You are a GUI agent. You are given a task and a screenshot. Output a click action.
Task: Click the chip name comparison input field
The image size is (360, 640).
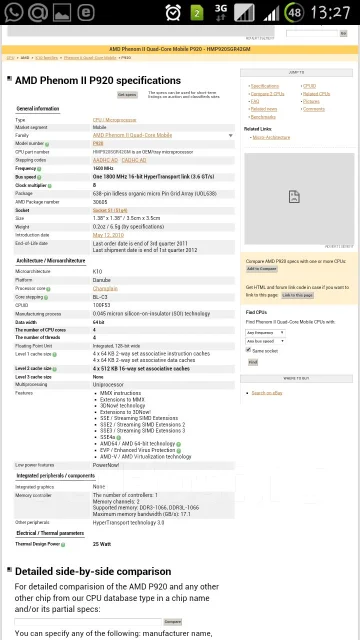click(x=88, y=622)
